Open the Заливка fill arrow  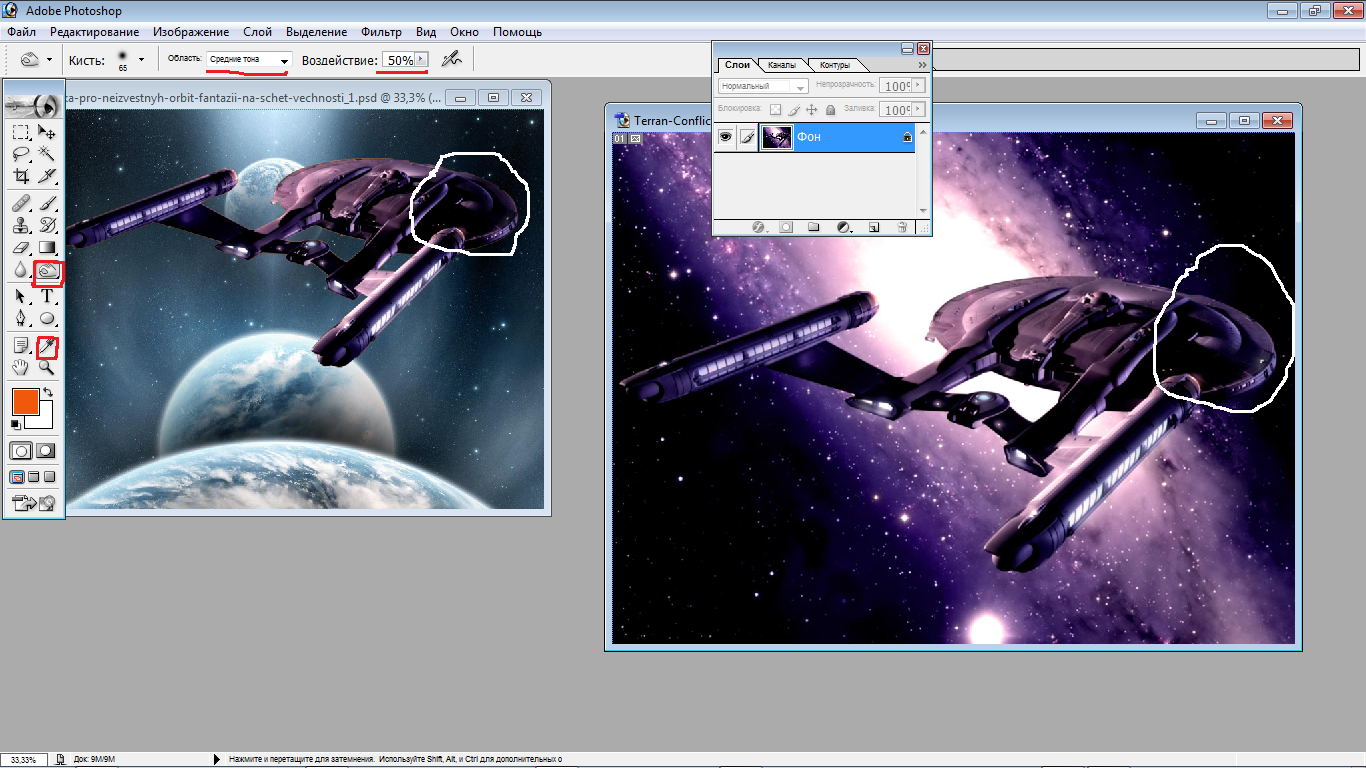point(918,110)
